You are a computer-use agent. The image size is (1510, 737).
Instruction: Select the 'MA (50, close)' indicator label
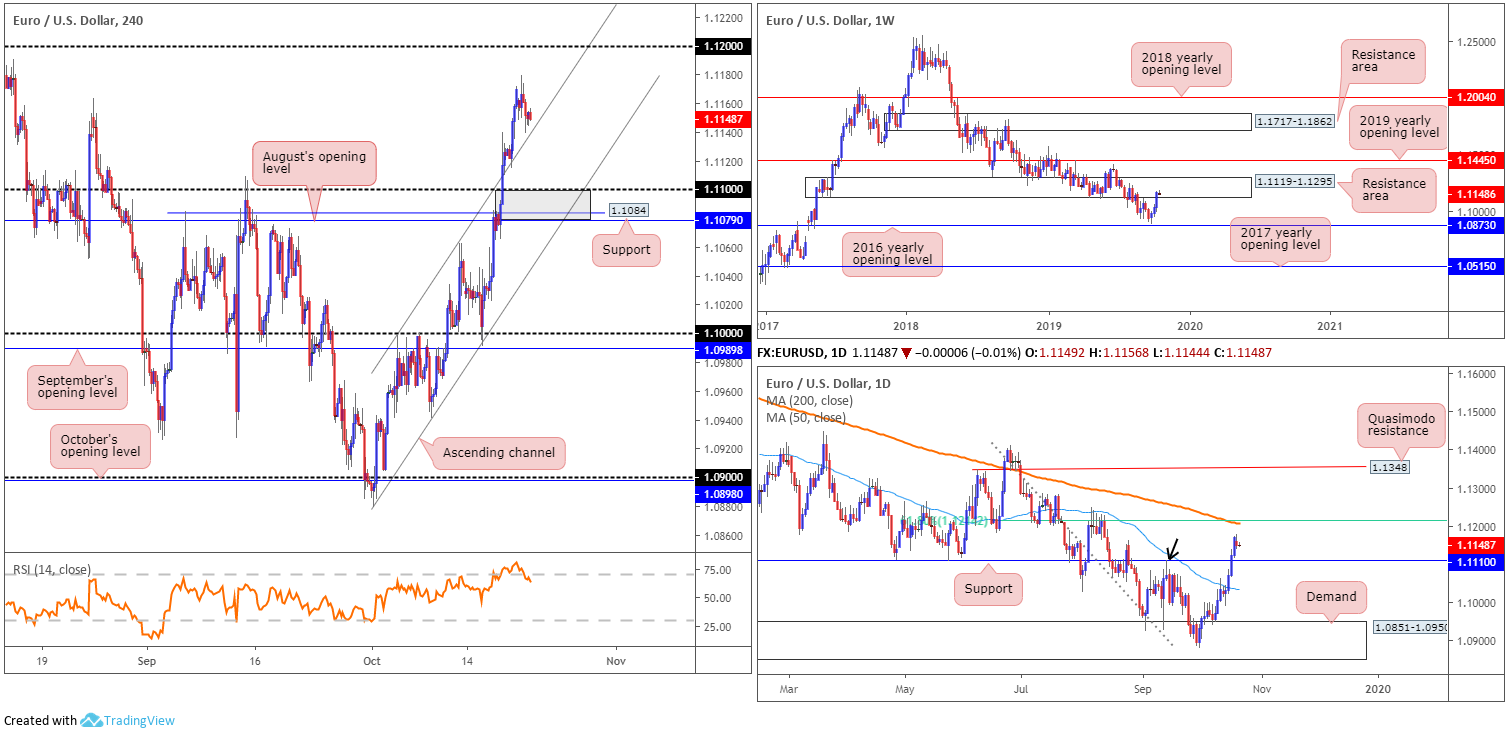pyautogui.click(x=808, y=418)
